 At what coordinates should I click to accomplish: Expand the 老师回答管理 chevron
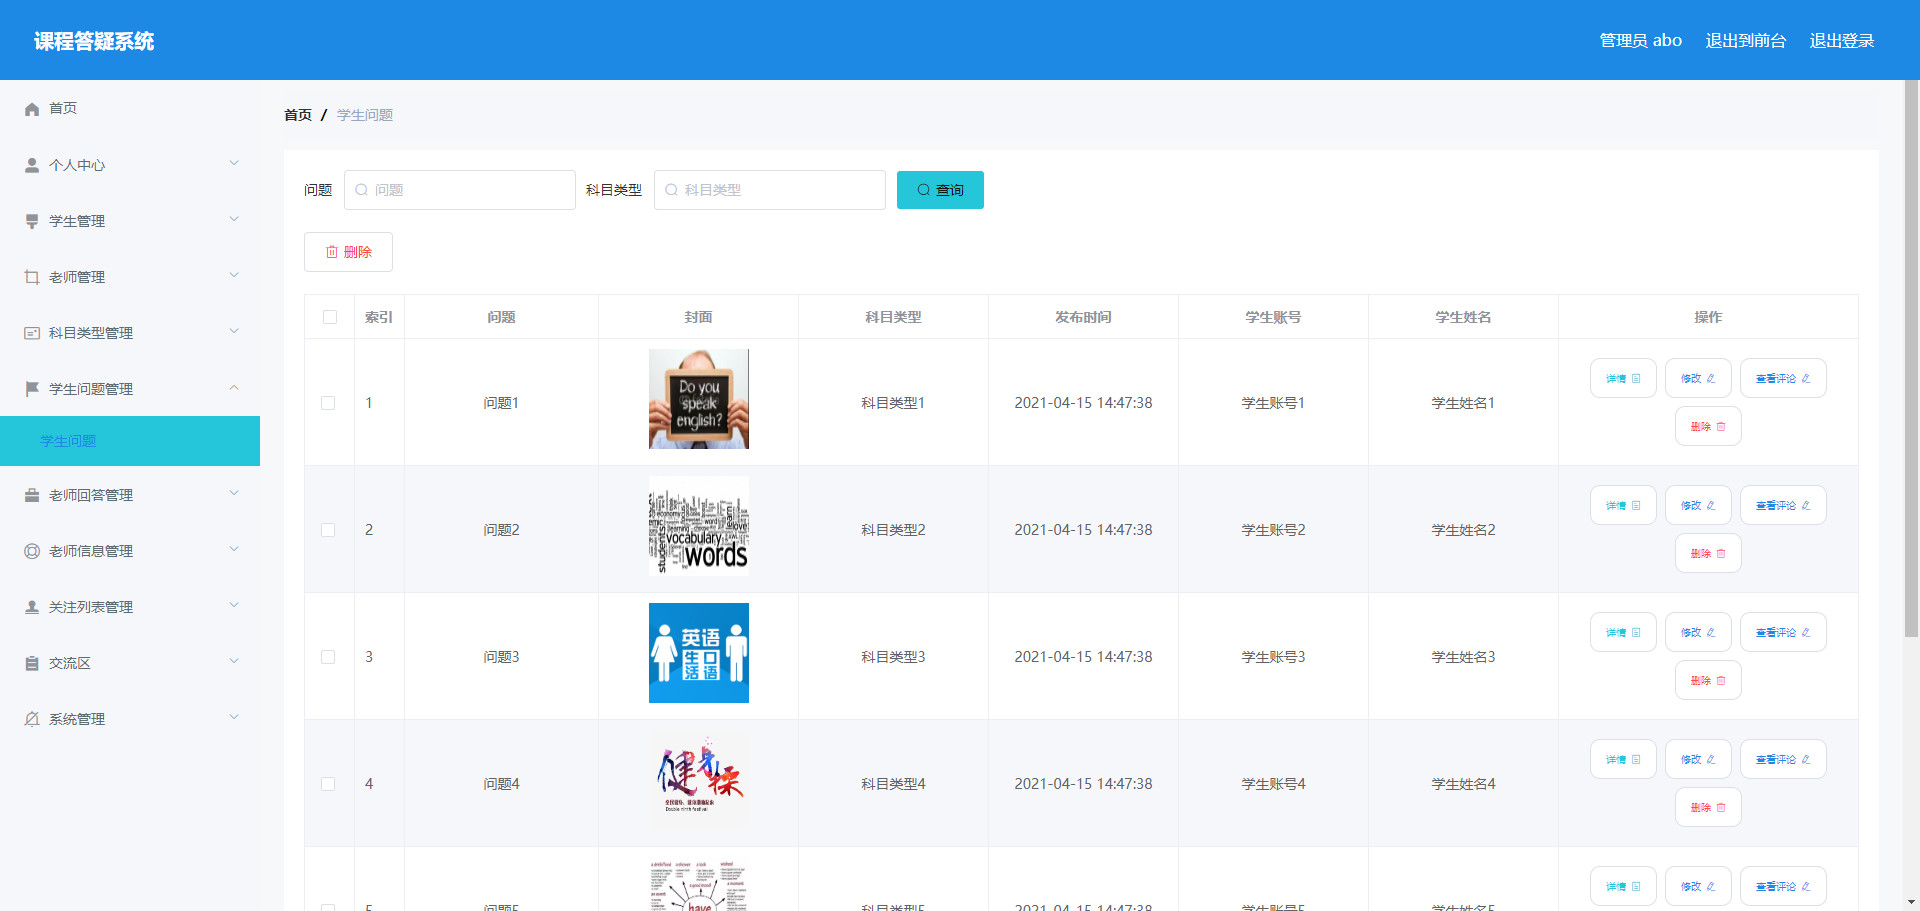[234, 493]
